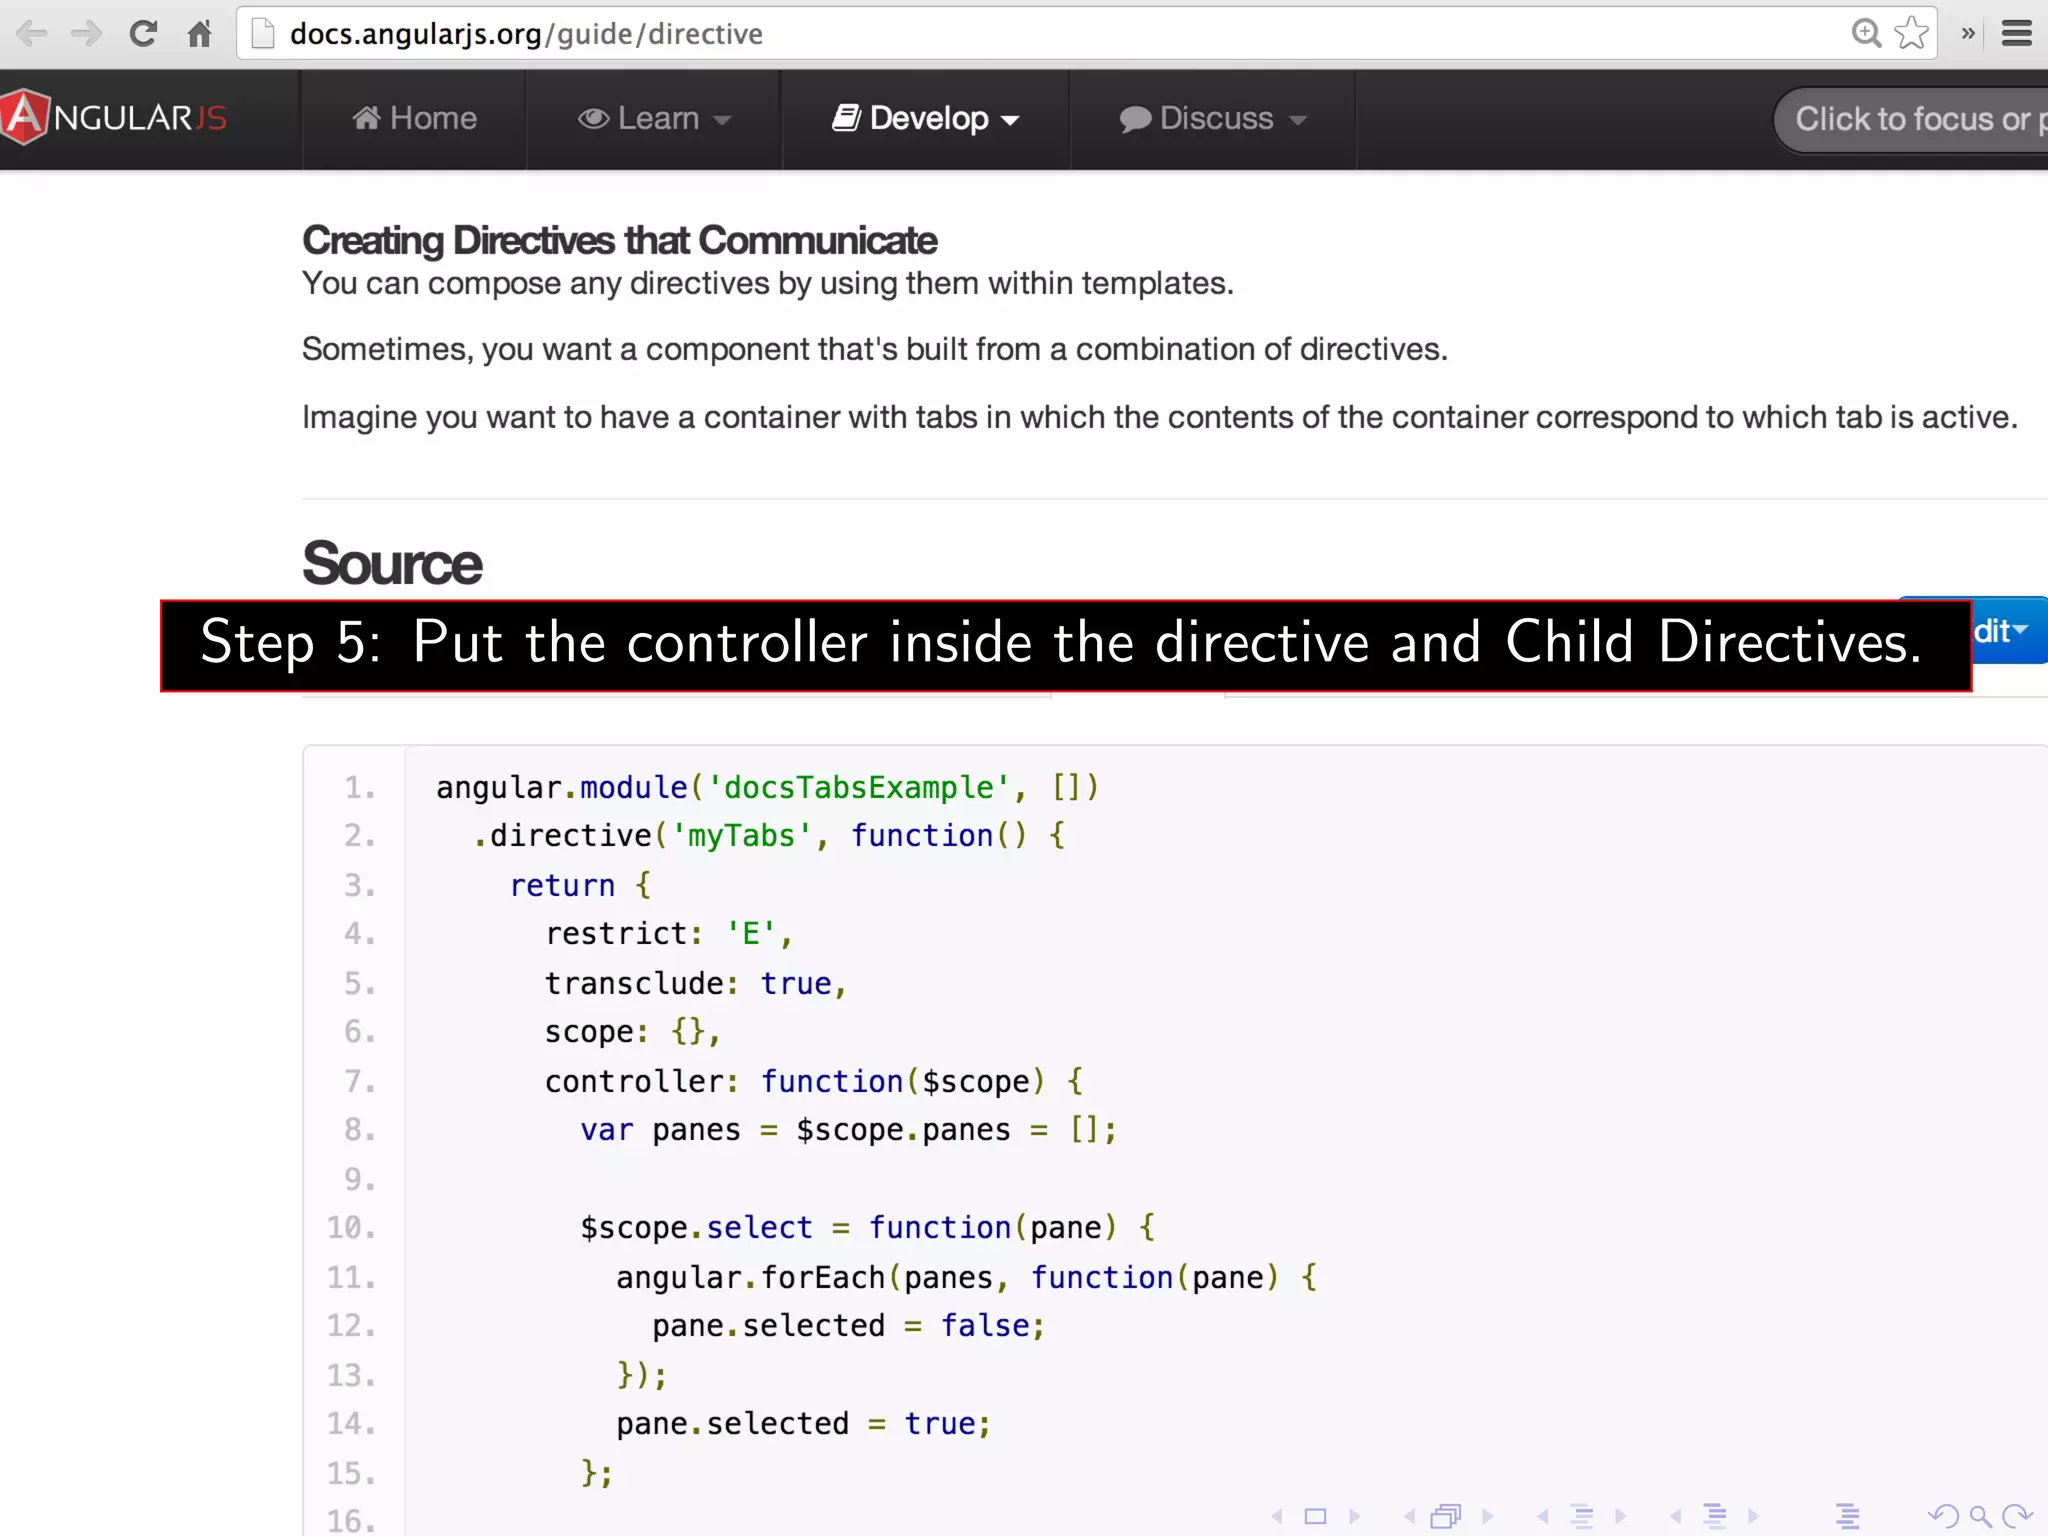This screenshot has width=2048, height=1536.
Task: Click the Beamer subsection lines icon
Action: (x=1582, y=1517)
